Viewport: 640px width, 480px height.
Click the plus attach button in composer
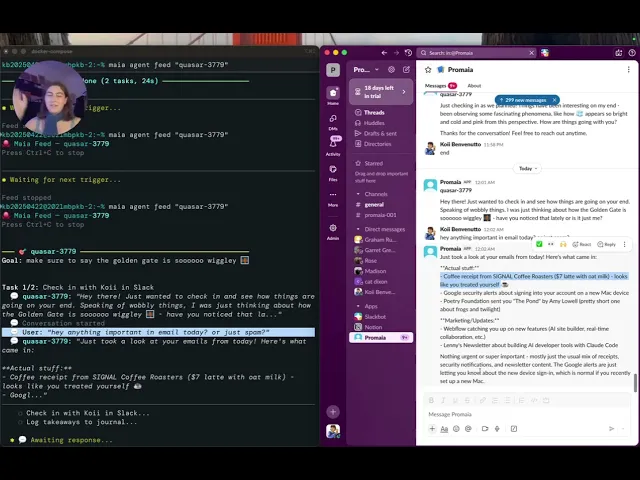[x=432, y=429]
